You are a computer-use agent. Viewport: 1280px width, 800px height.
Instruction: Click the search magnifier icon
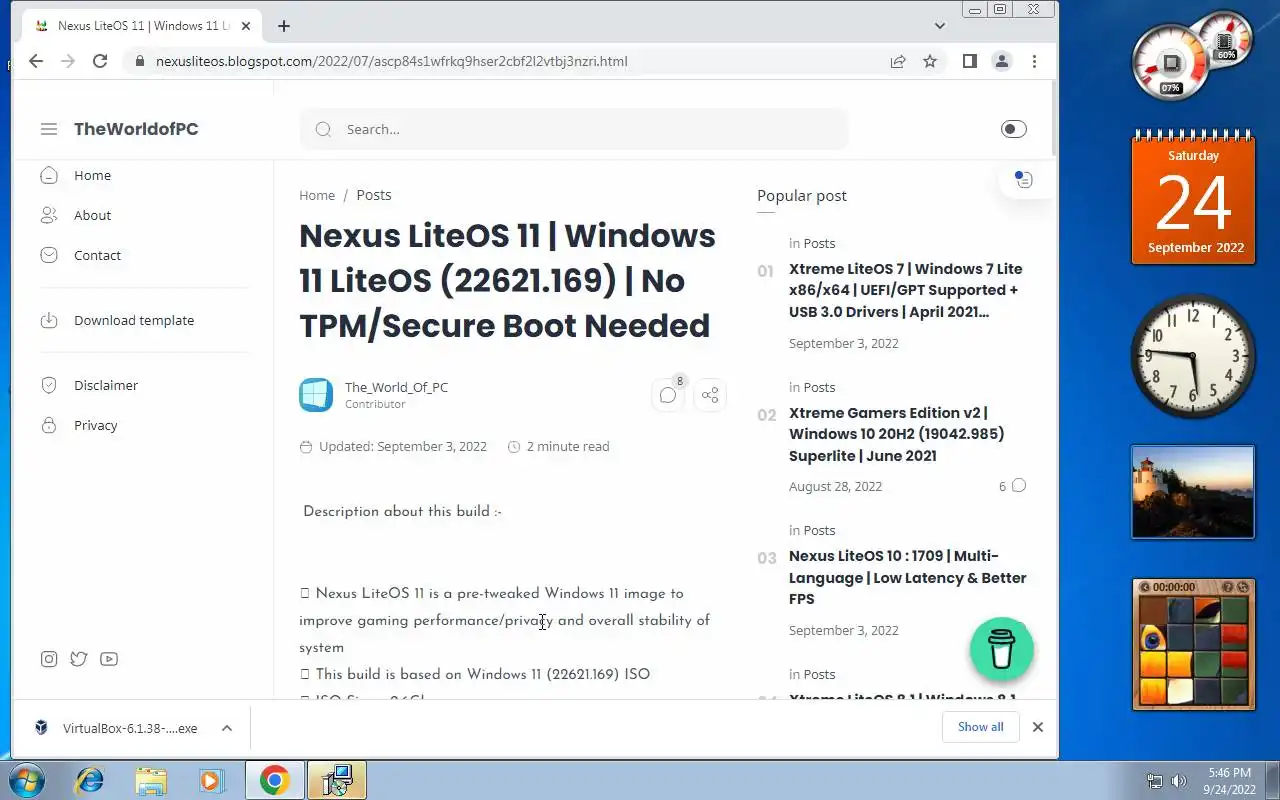coord(323,129)
